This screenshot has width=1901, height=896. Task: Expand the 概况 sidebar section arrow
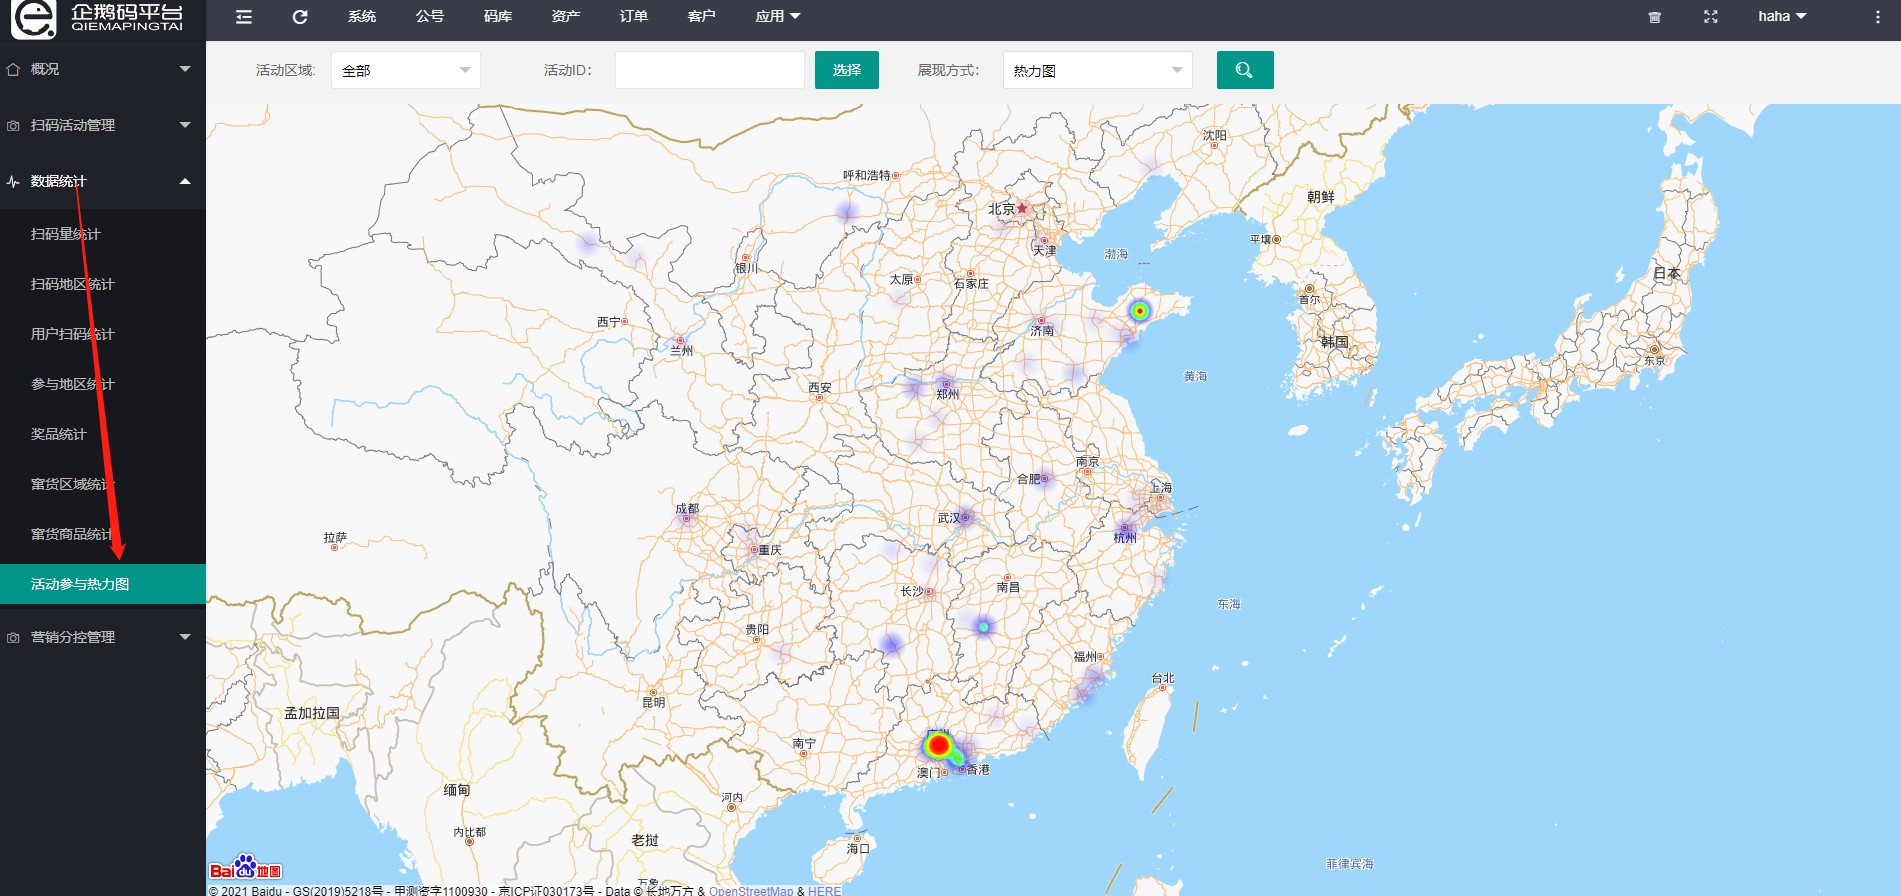click(x=185, y=69)
